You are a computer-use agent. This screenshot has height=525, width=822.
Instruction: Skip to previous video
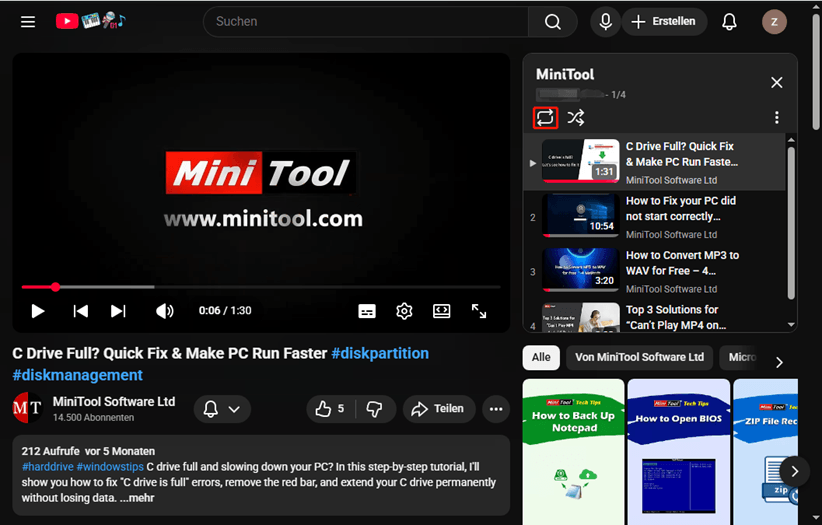point(80,311)
